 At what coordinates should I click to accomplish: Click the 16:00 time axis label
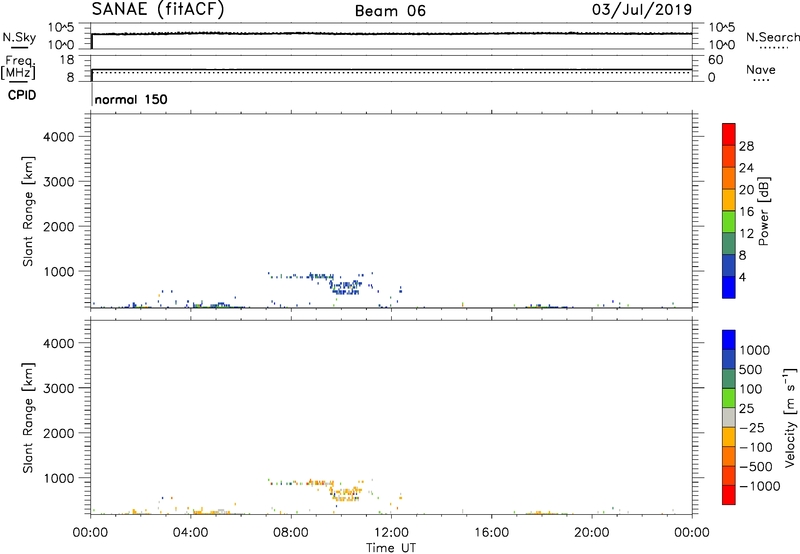click(491, 533)
